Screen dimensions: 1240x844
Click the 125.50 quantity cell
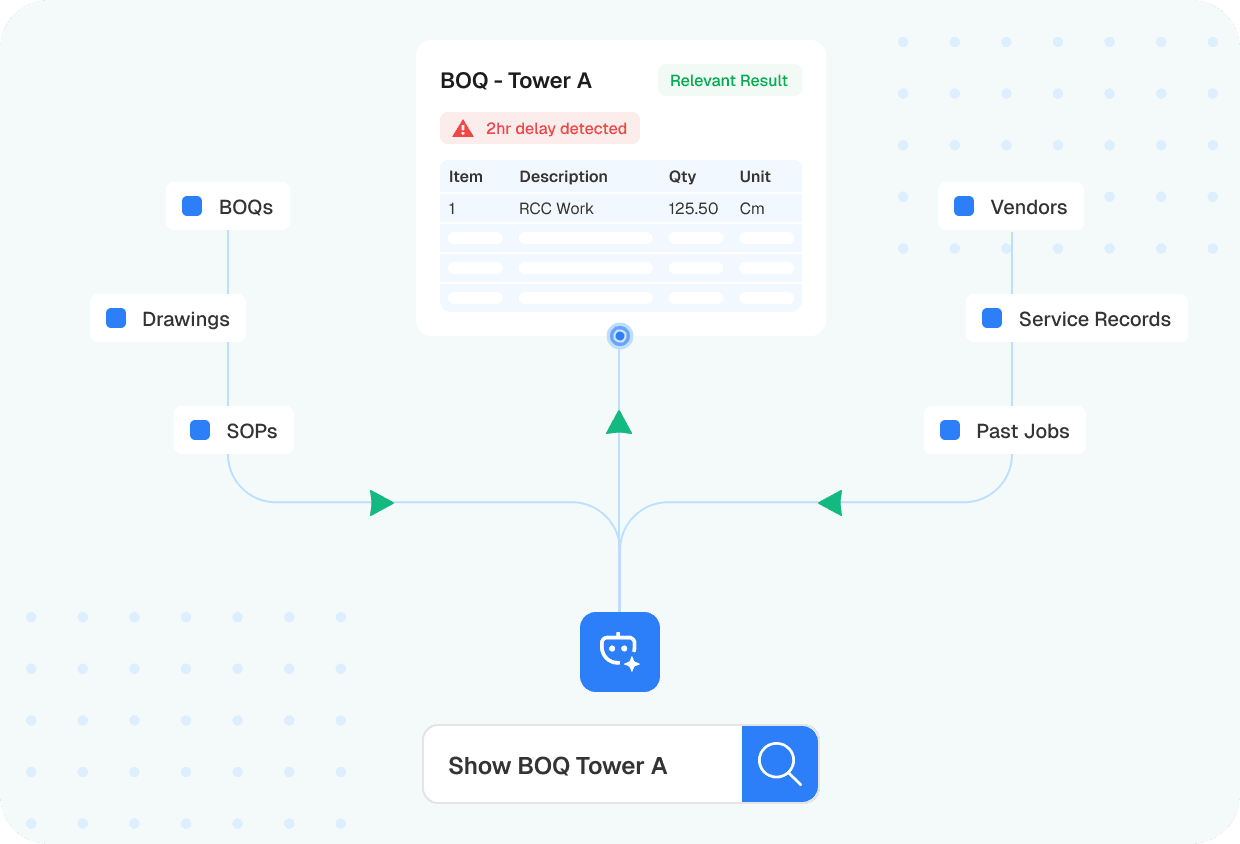click(x=694, y=208)
